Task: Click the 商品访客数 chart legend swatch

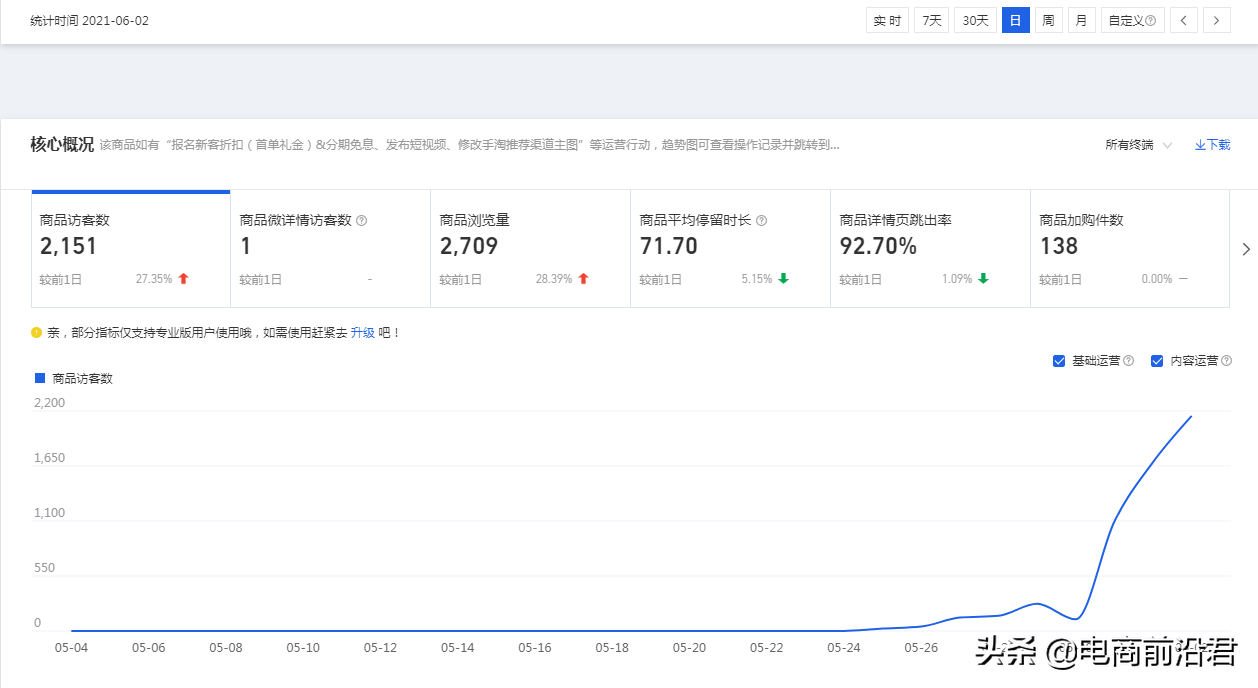Action: (40, 378)
